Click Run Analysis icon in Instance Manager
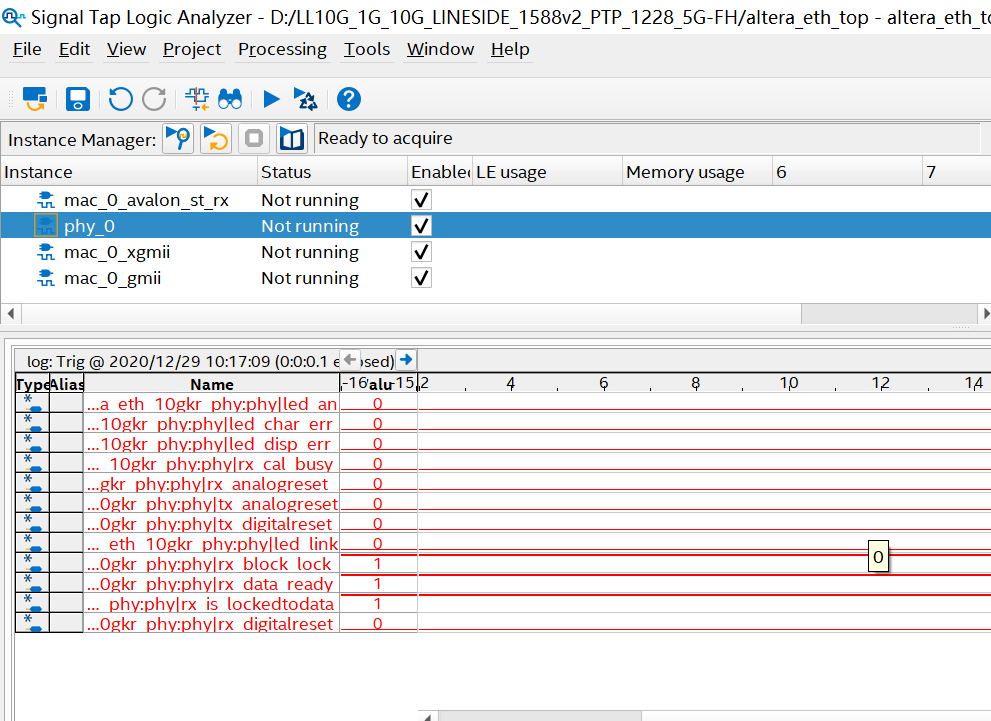This screenshot has height=721, width=991. (178, 138)
